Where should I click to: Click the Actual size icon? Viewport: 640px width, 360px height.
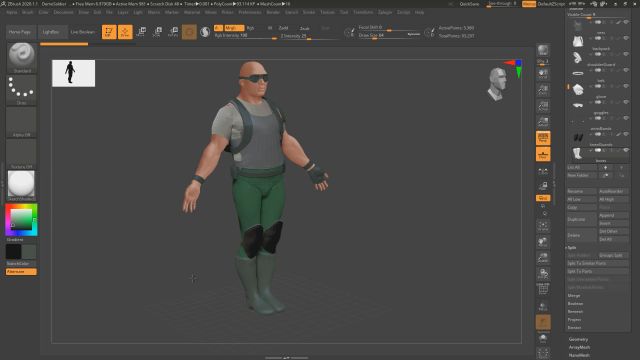point(543,106)
